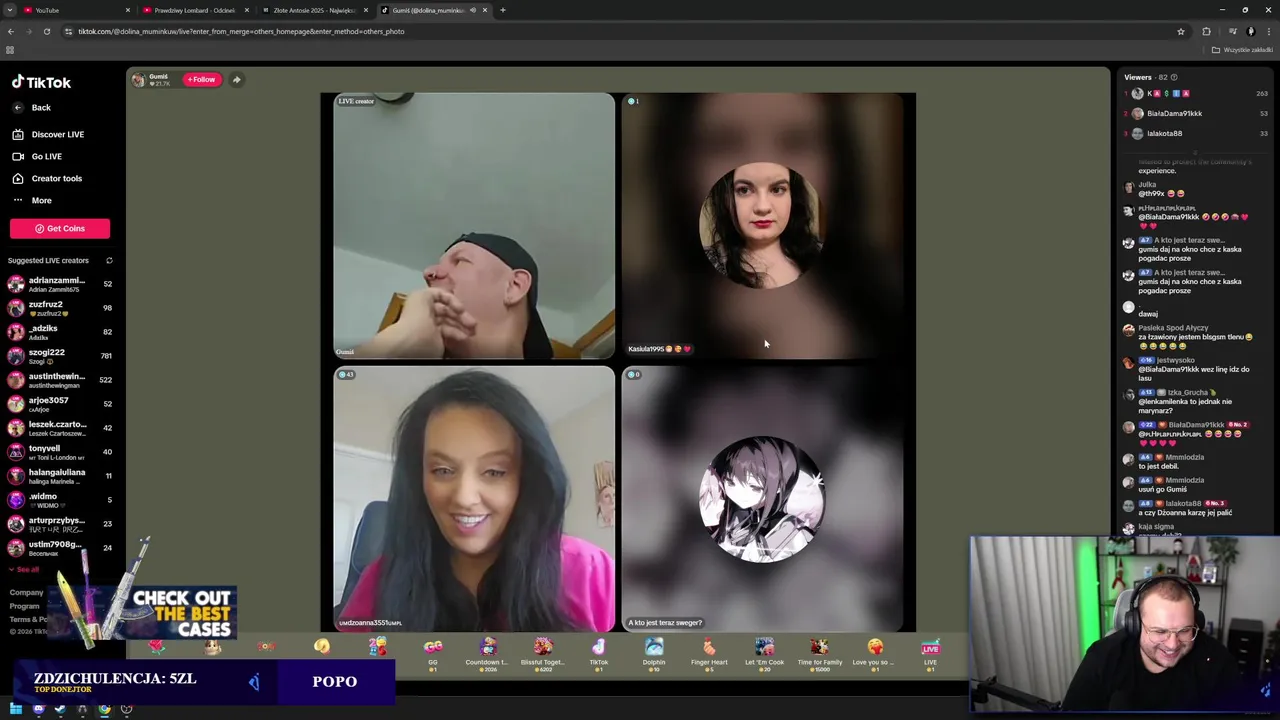Open arjoe3057 suggested creator
The image size is (1280, 720).
coord(60,404)
